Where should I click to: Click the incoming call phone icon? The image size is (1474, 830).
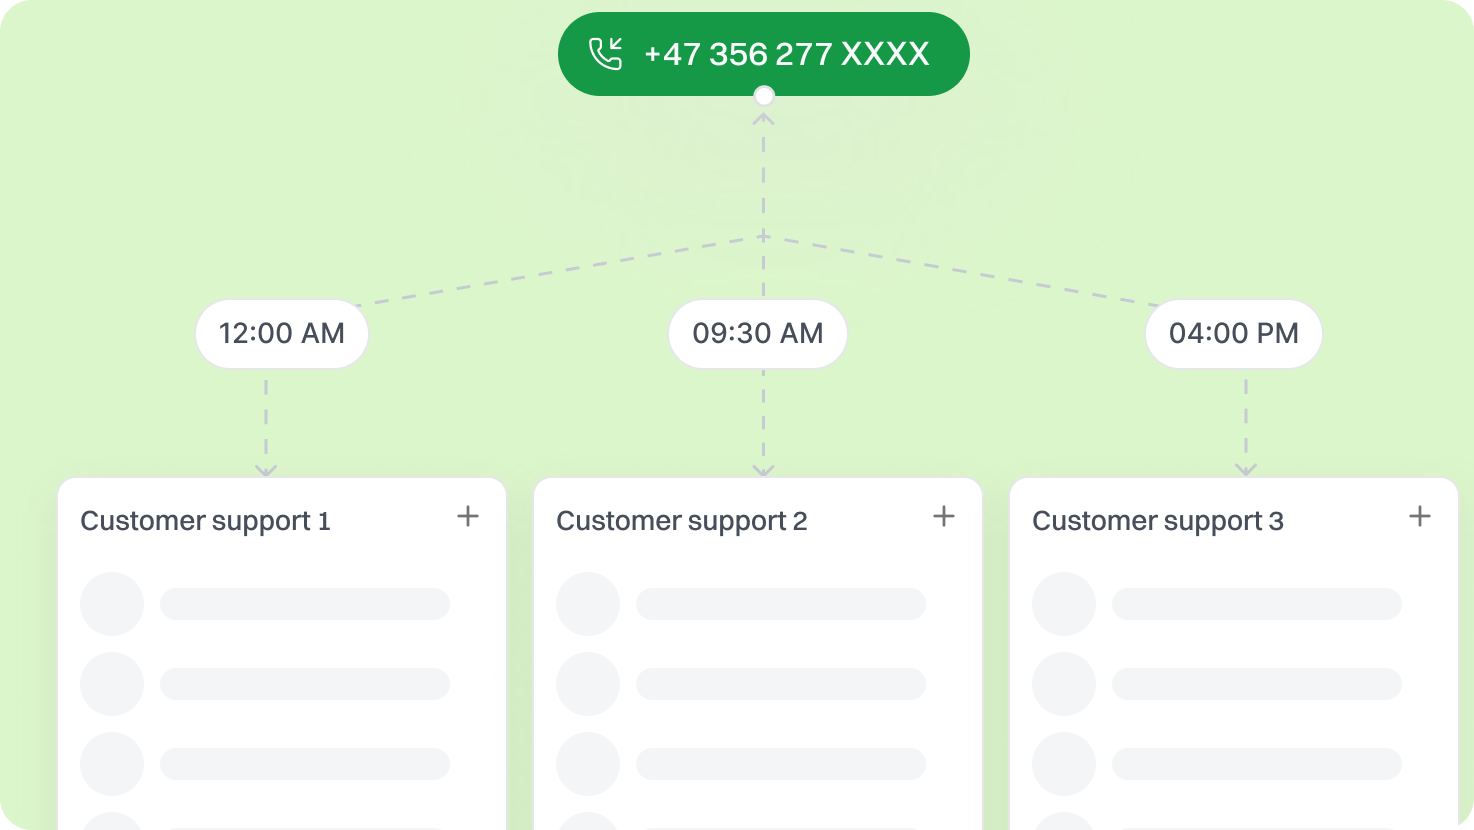coord(605,54)
